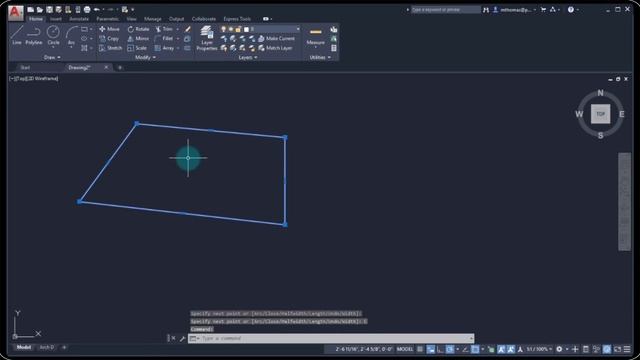Choose the Rotate command
This screenshot has height=360, width=640.
[138, 29]
